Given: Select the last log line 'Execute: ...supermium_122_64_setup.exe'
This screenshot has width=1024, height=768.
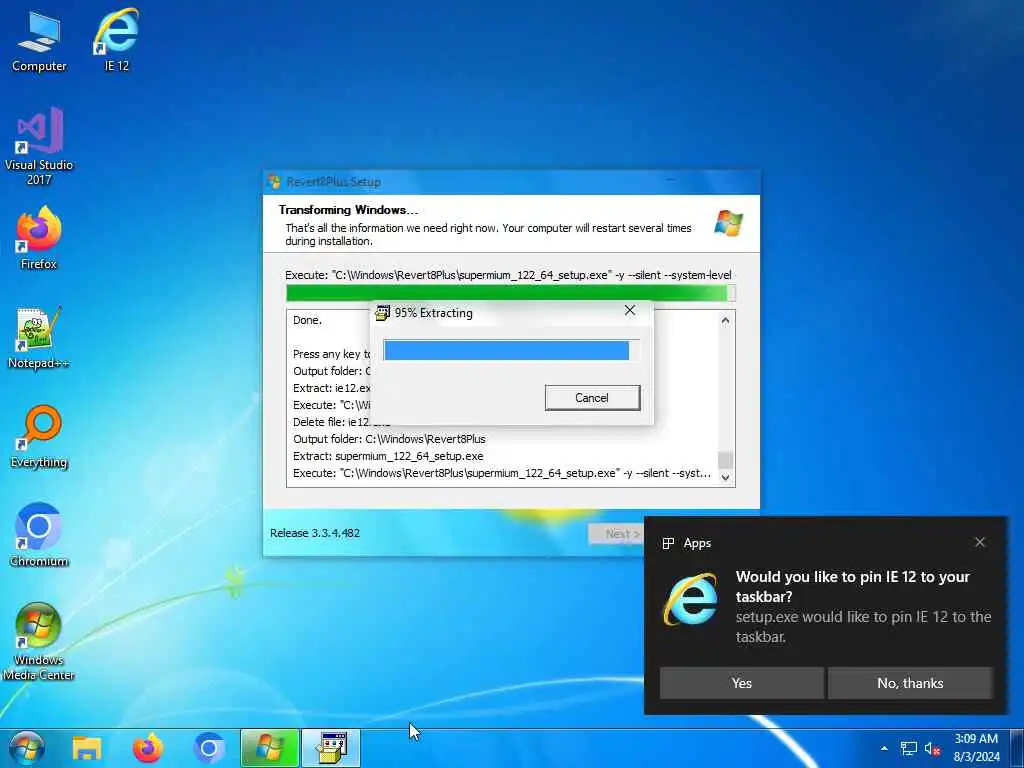Looking at the screenshot, I should tap(502, 473).
